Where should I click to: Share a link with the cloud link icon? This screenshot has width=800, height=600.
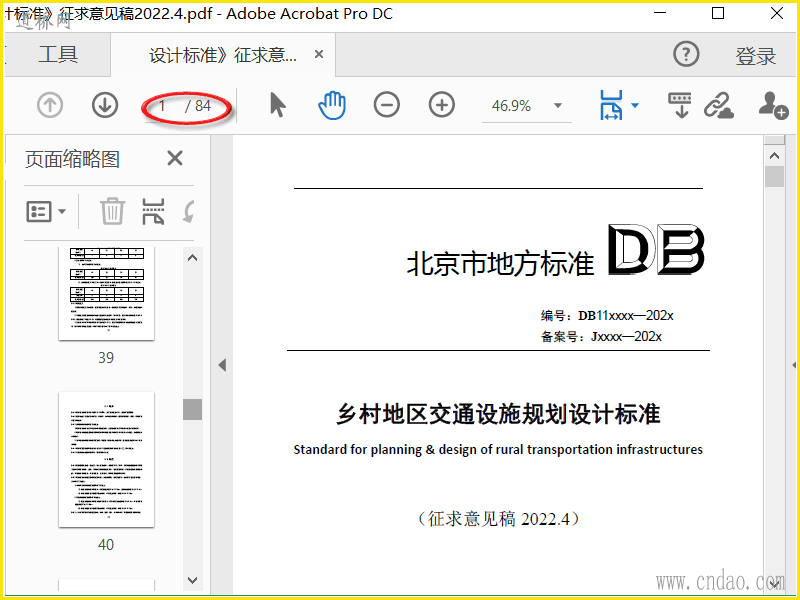[x=718, y=105]
